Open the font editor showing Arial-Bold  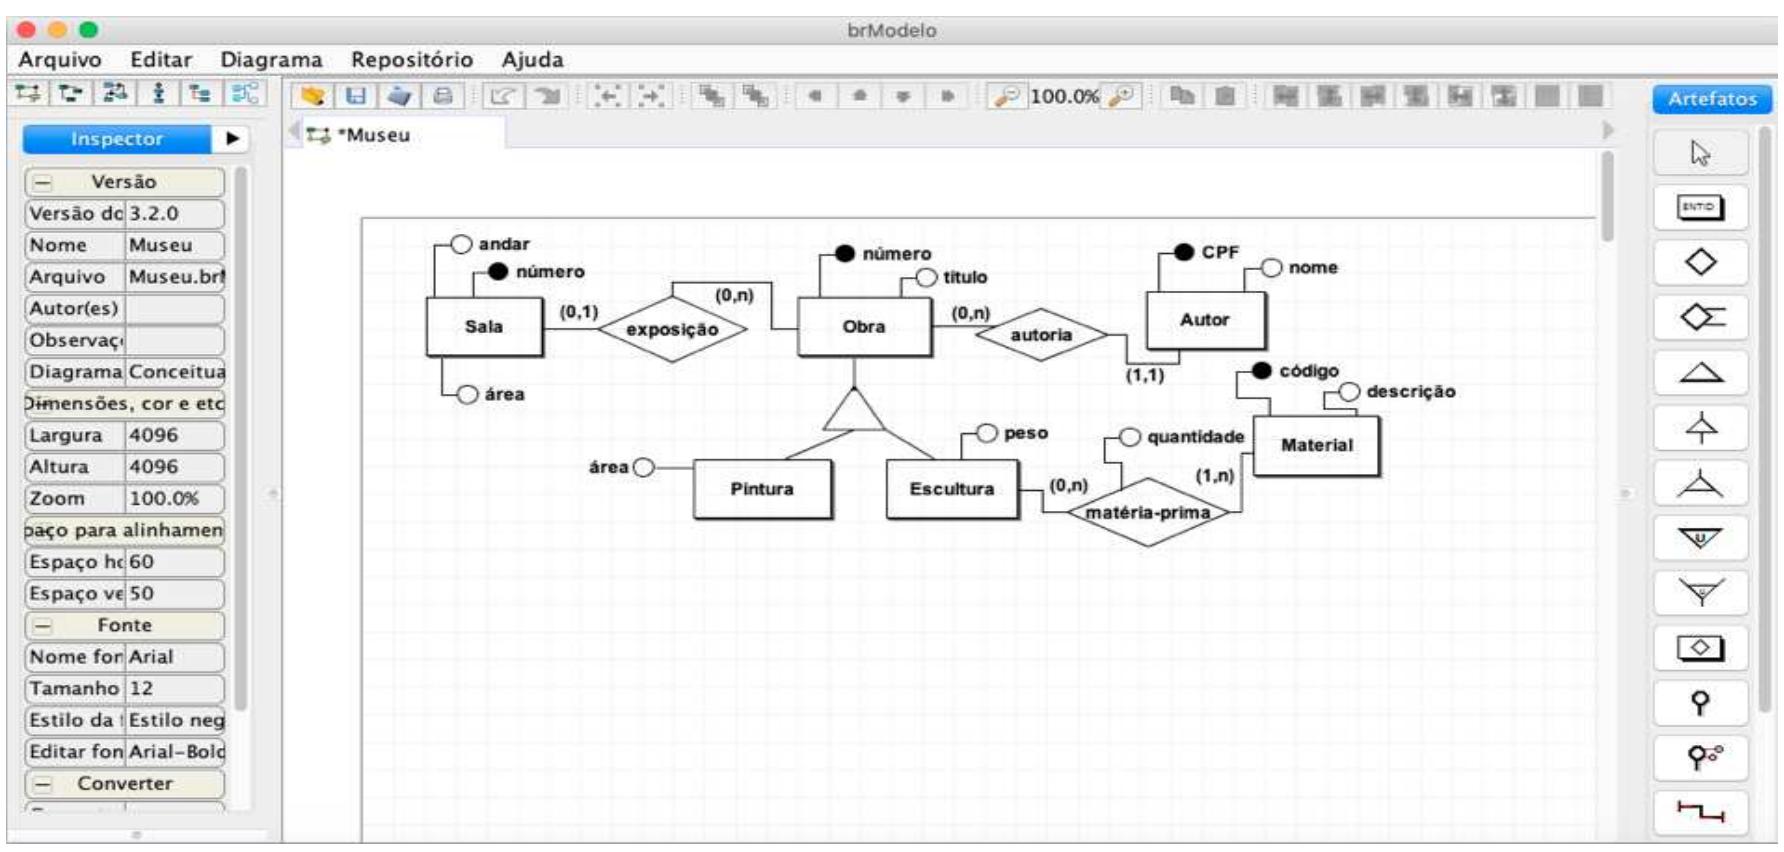click(x=175, y=752)
